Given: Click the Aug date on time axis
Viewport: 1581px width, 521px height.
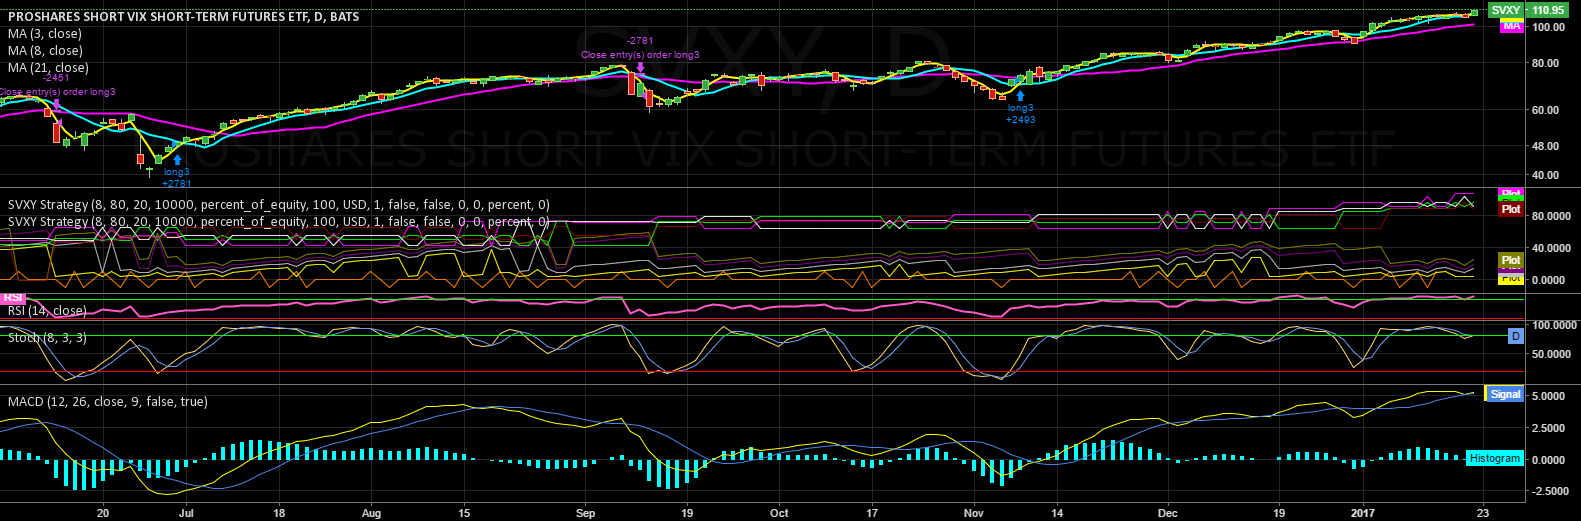Looking at the screenshot, I should pyautogui.click(x=371, y=513).
